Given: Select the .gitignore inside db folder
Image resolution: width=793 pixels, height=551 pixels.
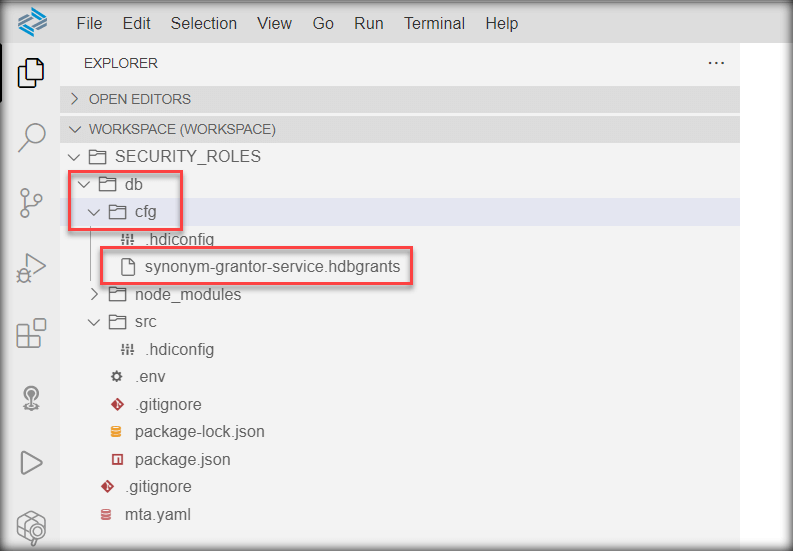Looking at the screenshot, I should (168, 404).
